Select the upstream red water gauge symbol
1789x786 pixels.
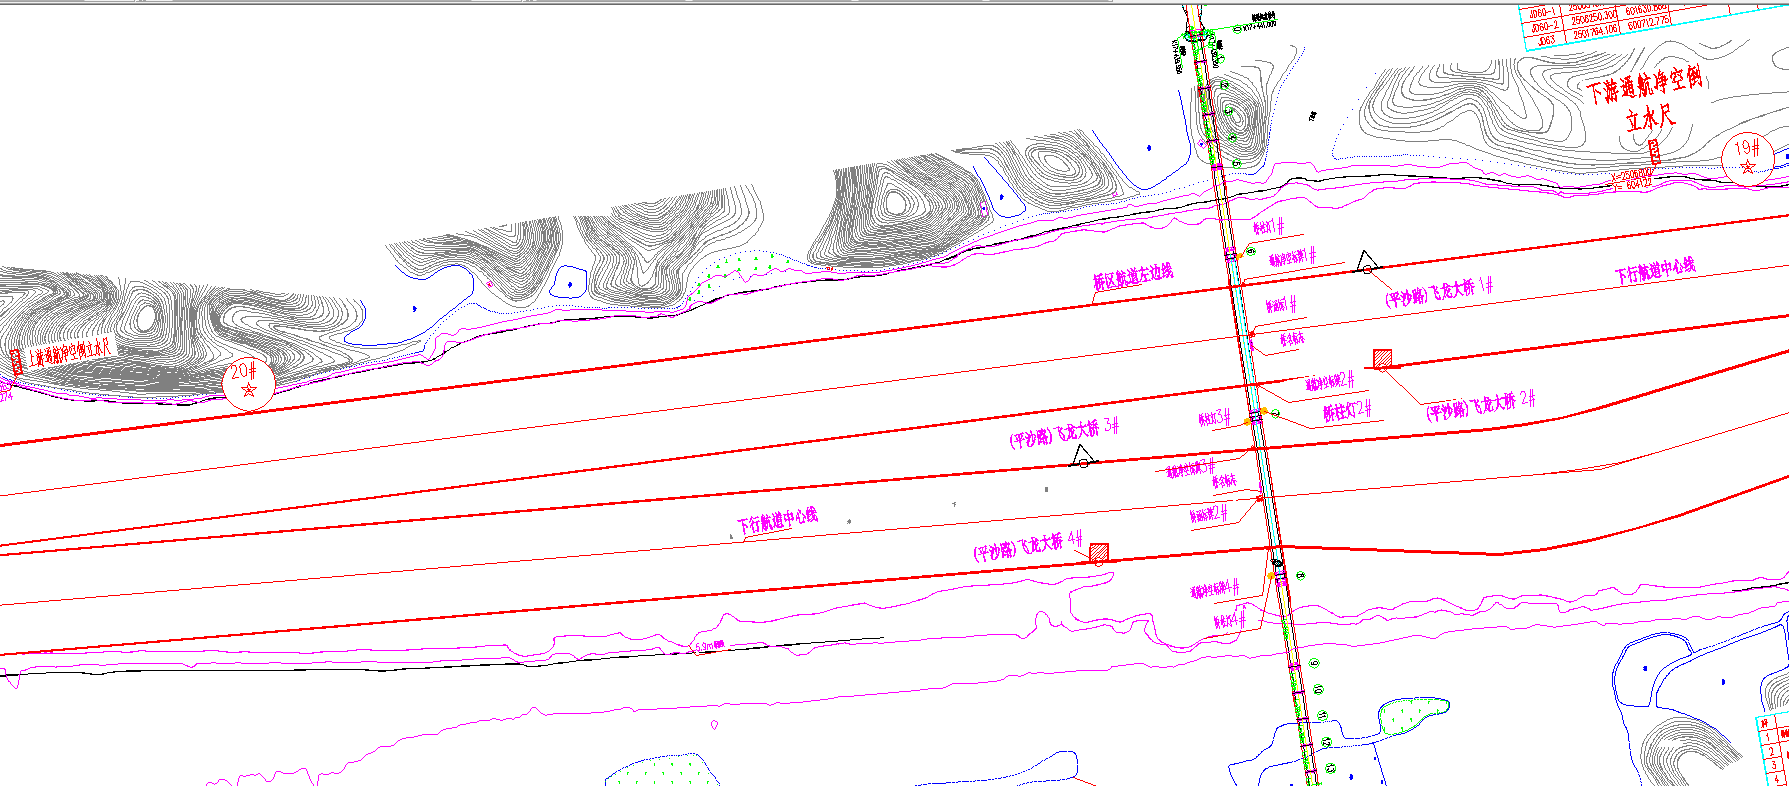17,363
